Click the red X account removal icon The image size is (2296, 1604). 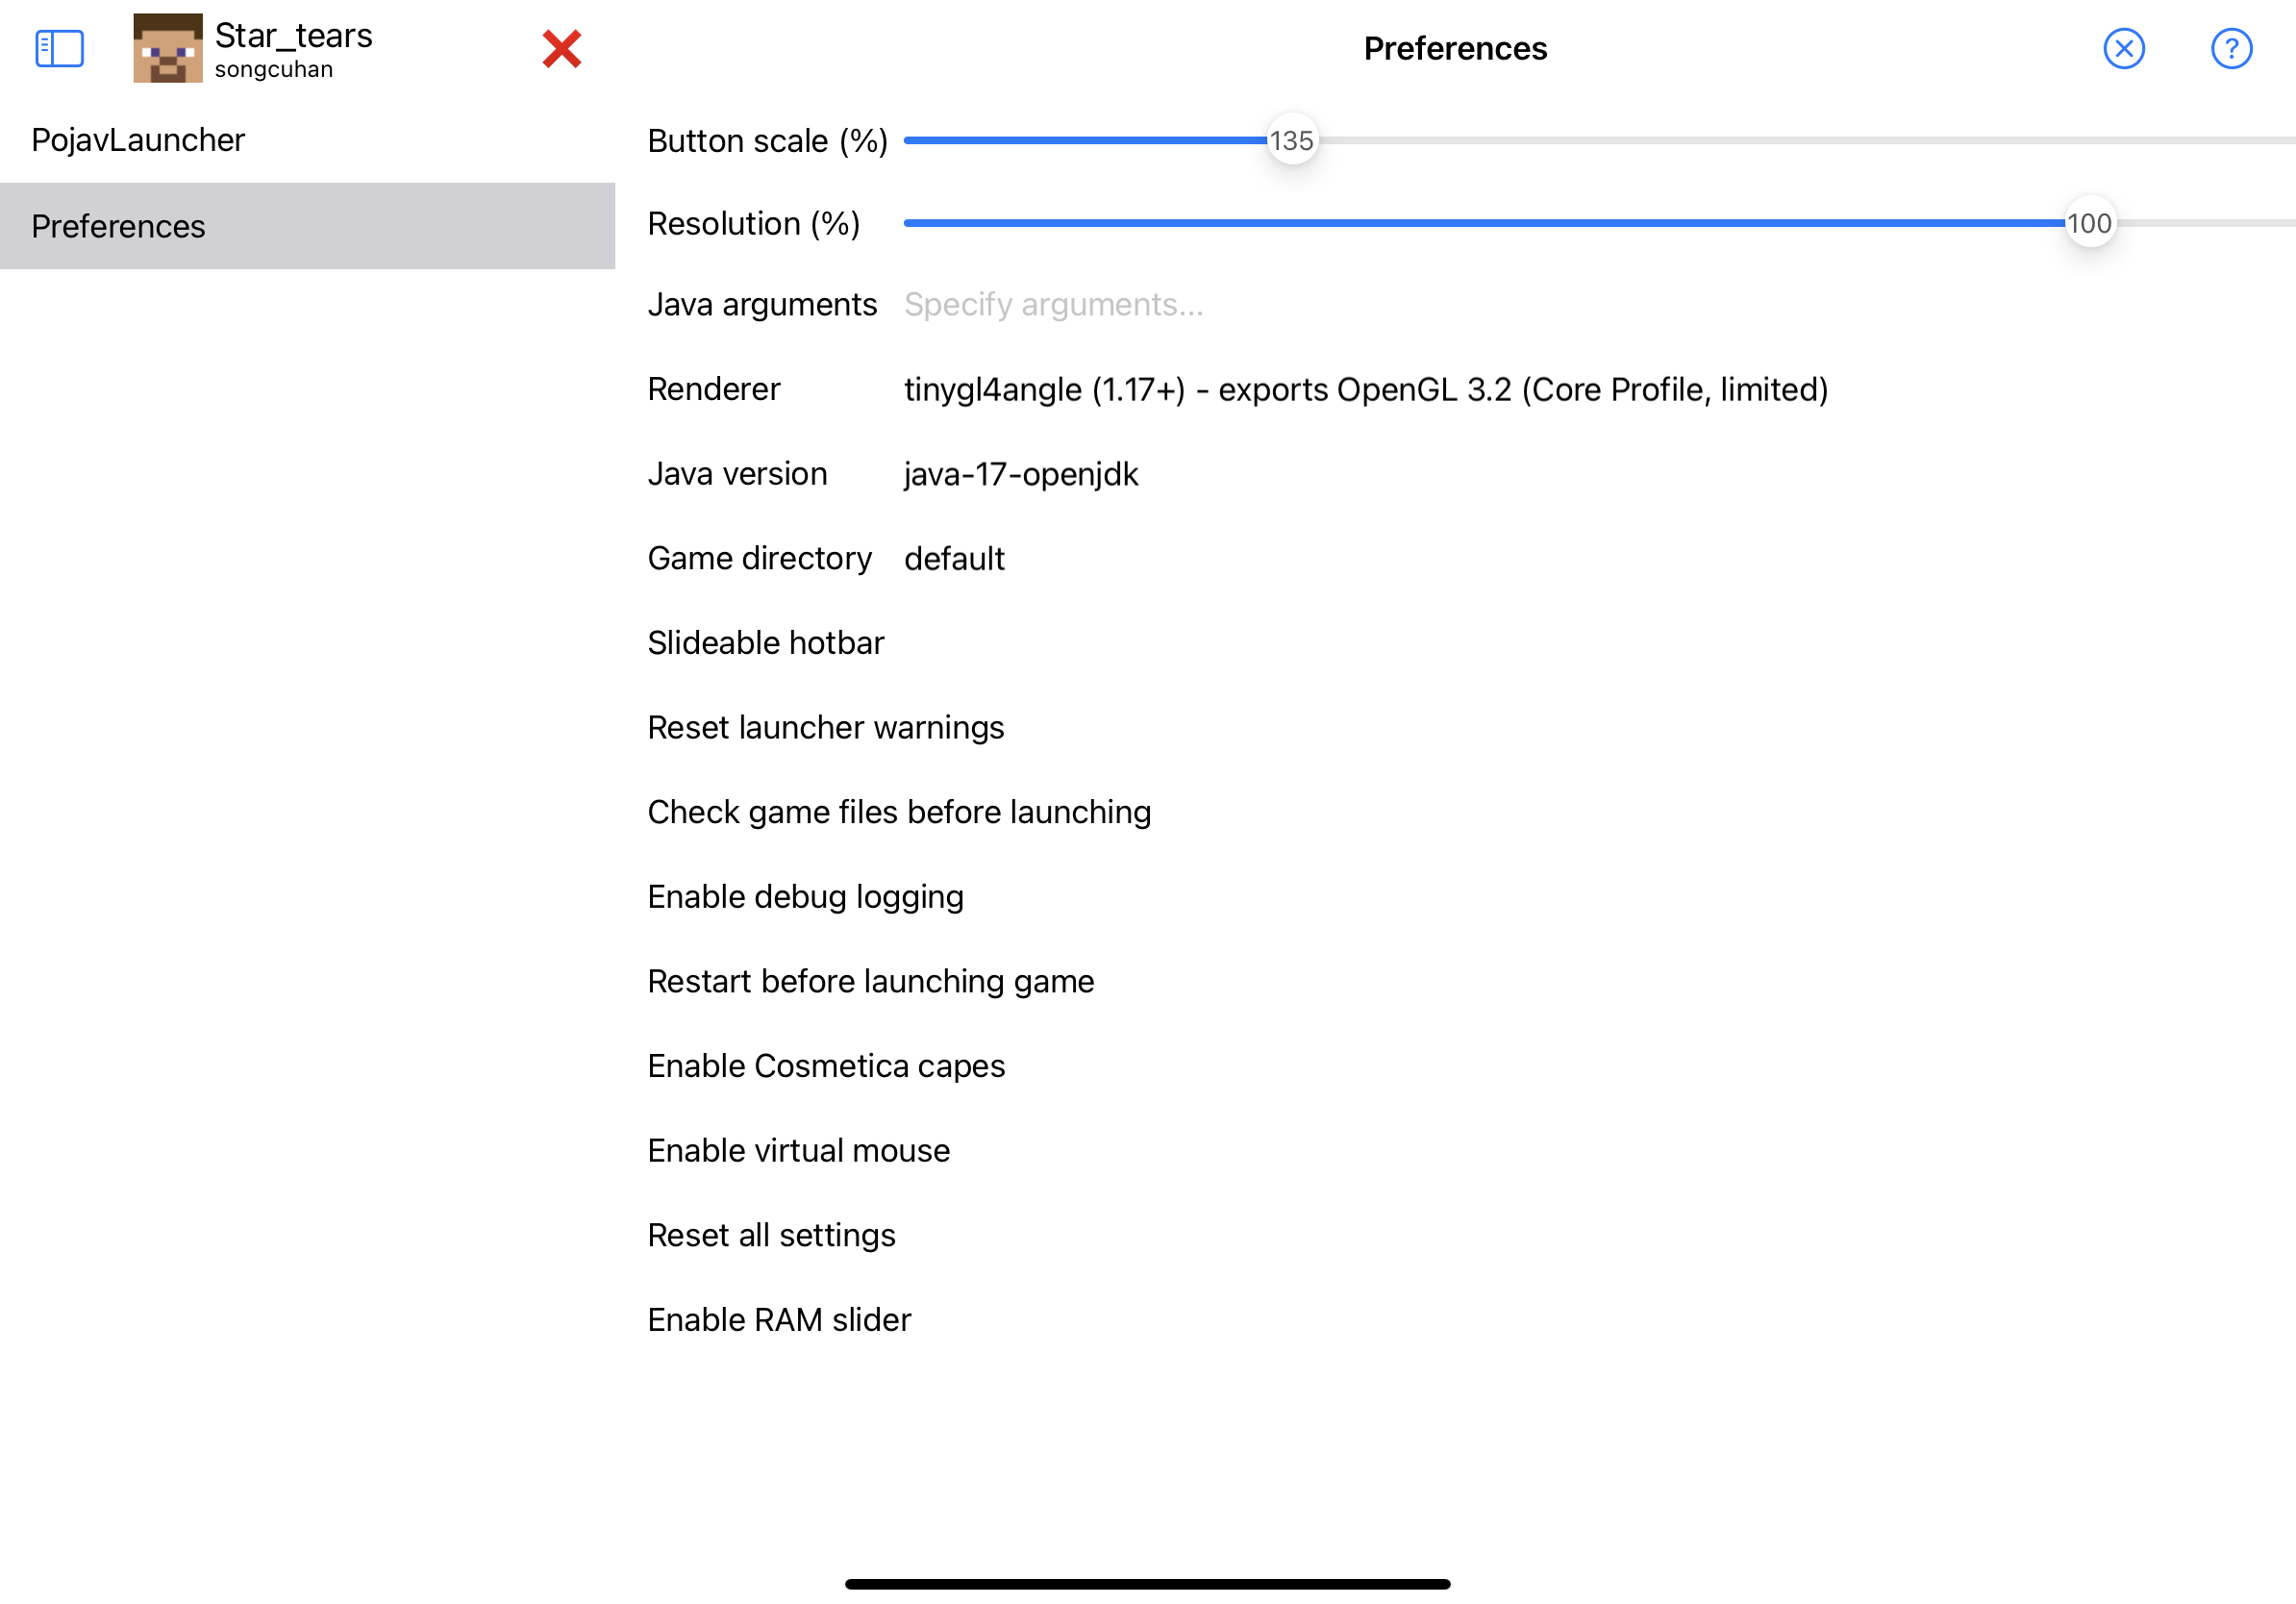pos(562,48)
